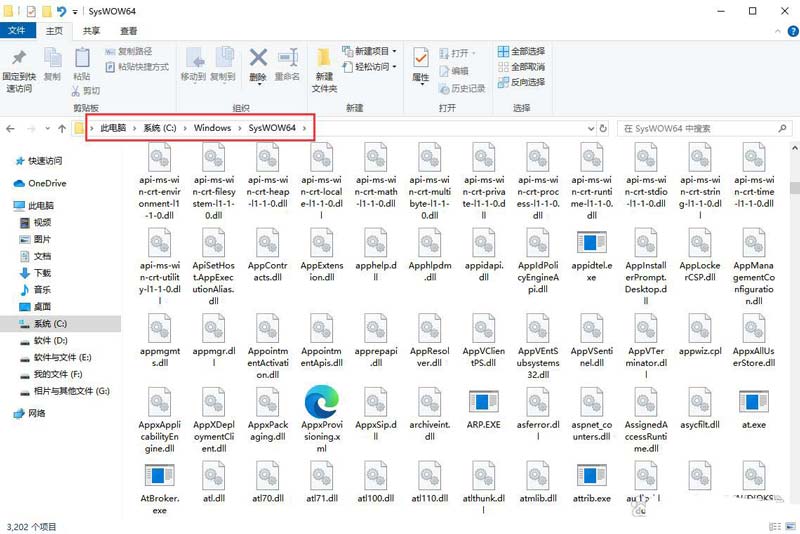Click the Open button in ribbon
The image size is (800, 534).
point(457,53)
